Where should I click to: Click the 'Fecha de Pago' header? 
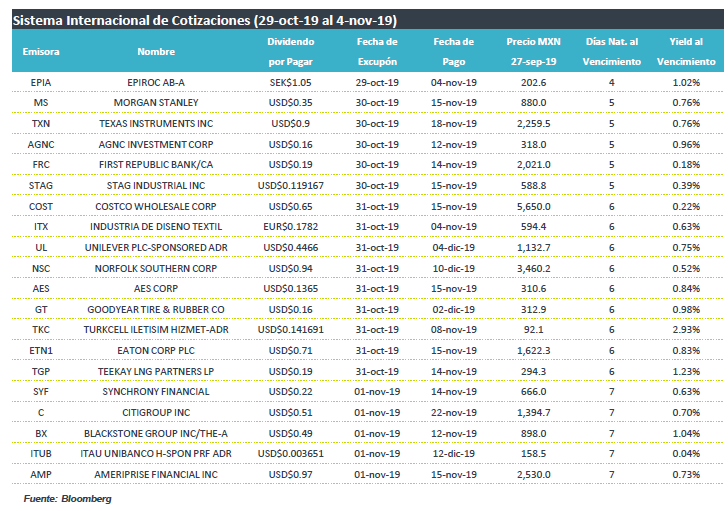coord(454,52)
